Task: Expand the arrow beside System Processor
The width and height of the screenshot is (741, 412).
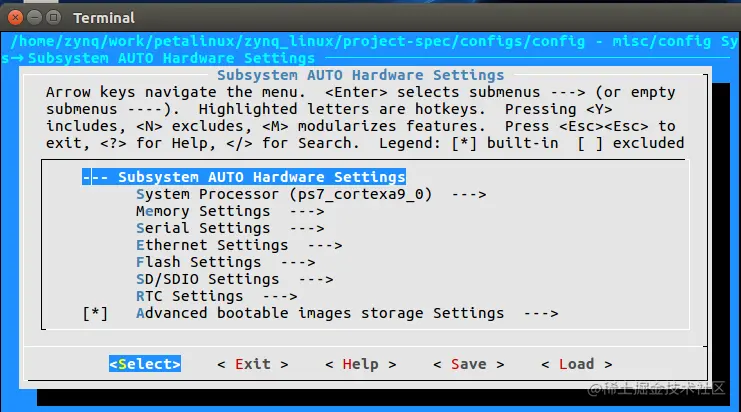Action: (469, 195)
